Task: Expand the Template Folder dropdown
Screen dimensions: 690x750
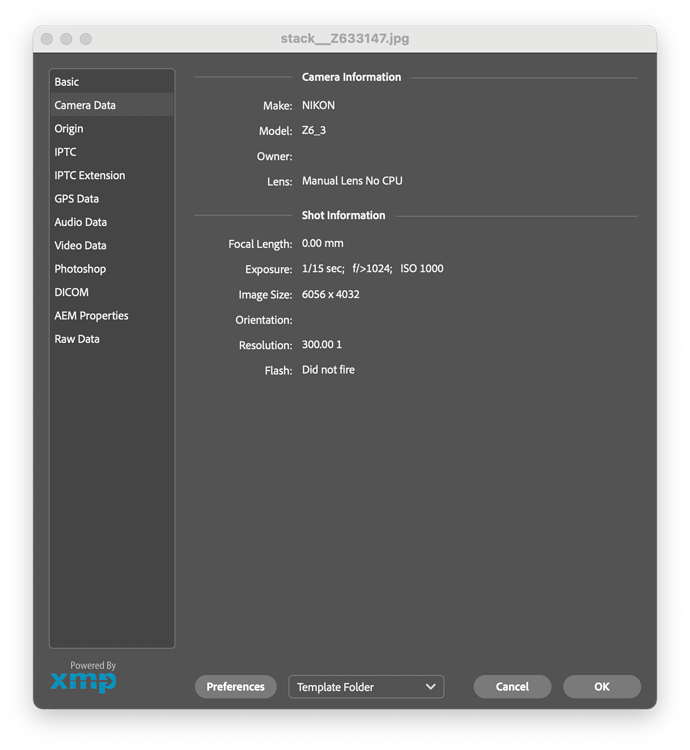Action: click(365, 687)
